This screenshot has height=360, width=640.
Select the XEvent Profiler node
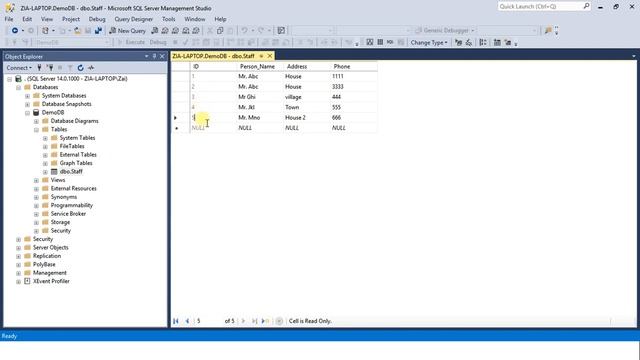point(51,281)
